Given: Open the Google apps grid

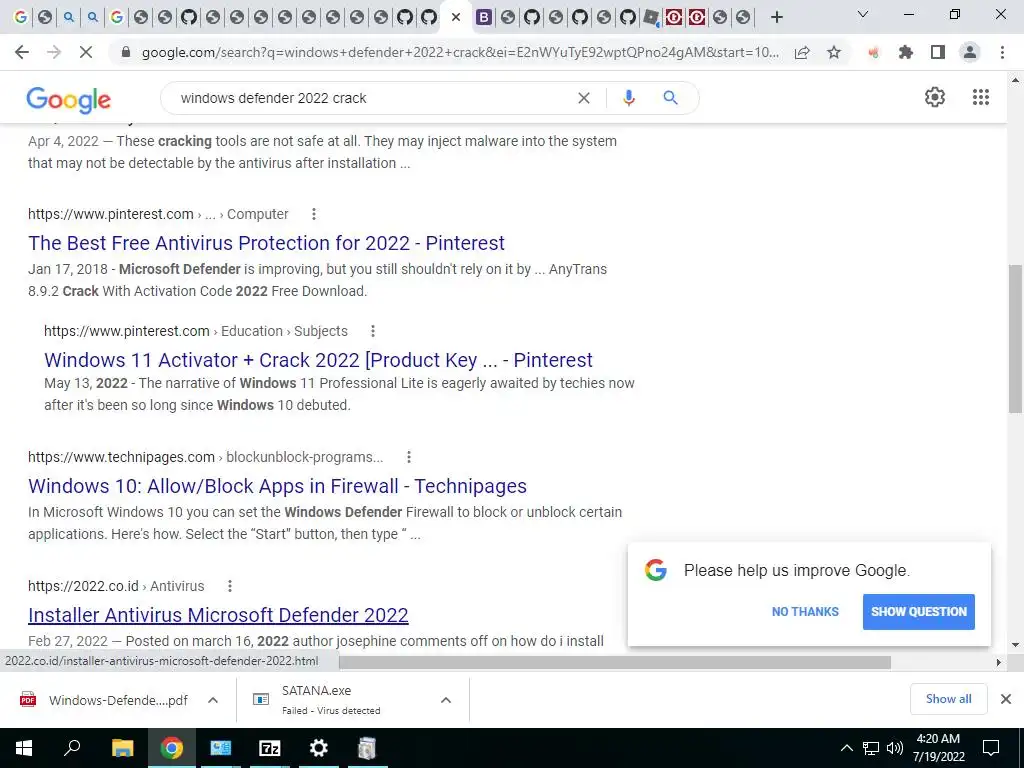Looking at the screenshot, I should (x=980, y=97).
